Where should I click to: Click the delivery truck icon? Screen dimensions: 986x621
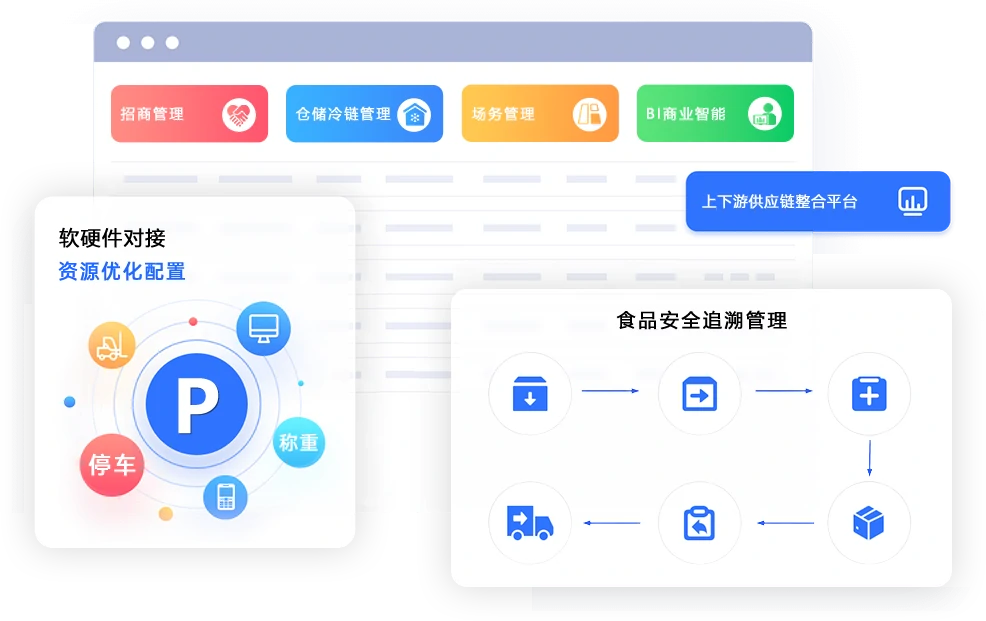pyautogui.click(x=530, y=522)
